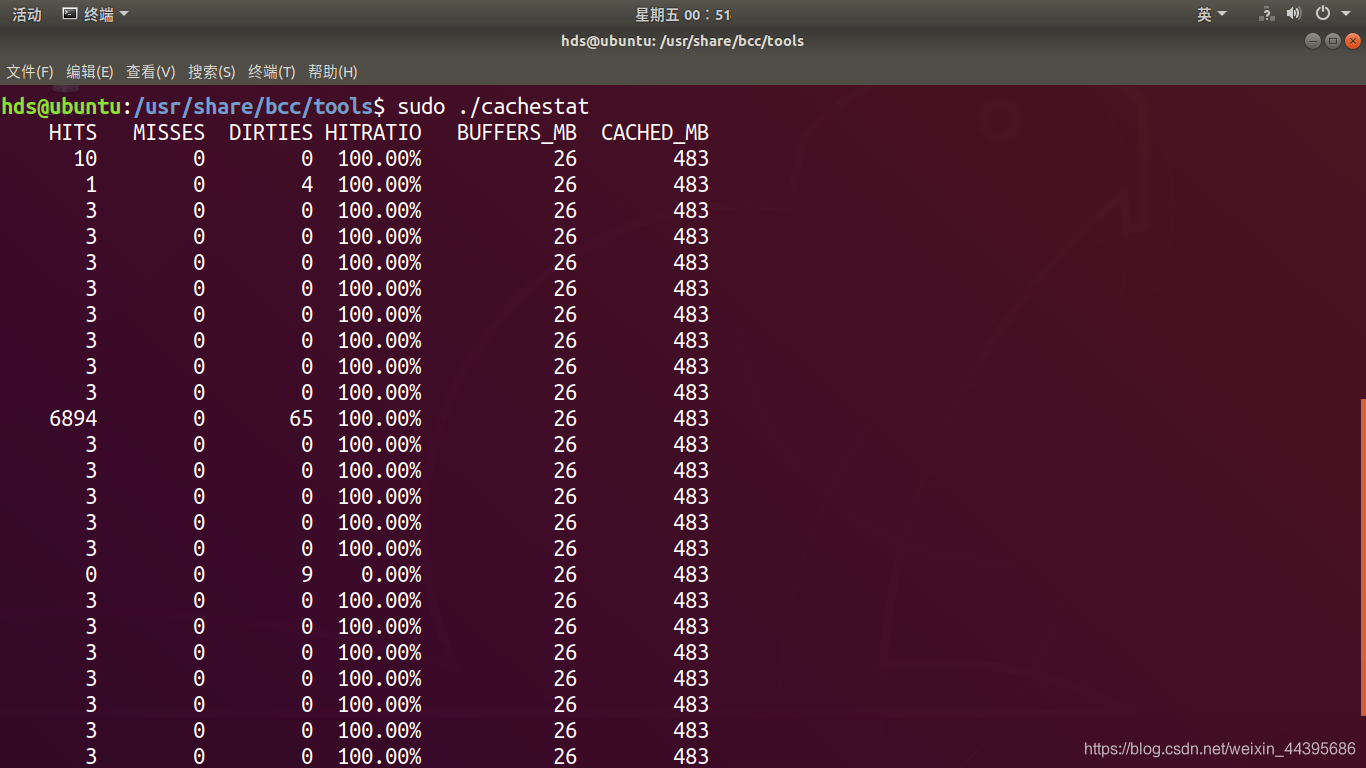The image size is (1366, 768).
Task: Click the DIRTIES value 9
Action: [307, 574]
